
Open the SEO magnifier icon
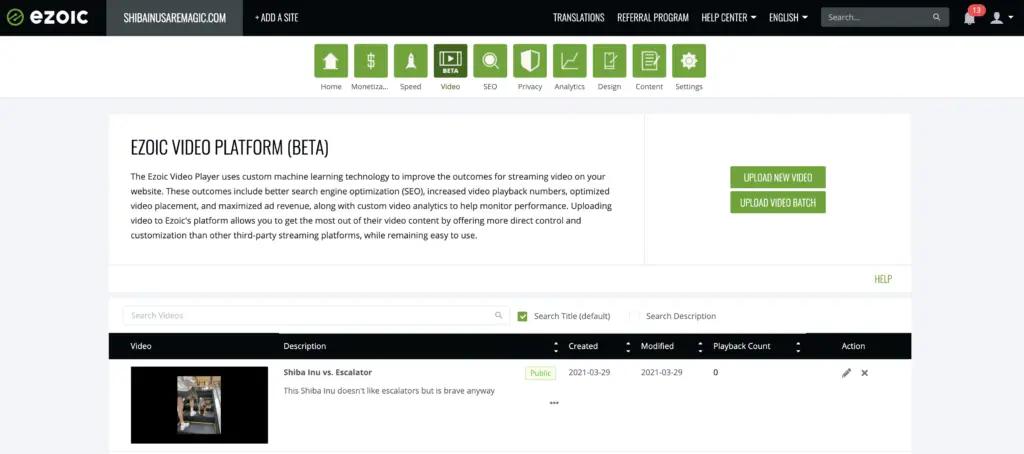point(490,61)
